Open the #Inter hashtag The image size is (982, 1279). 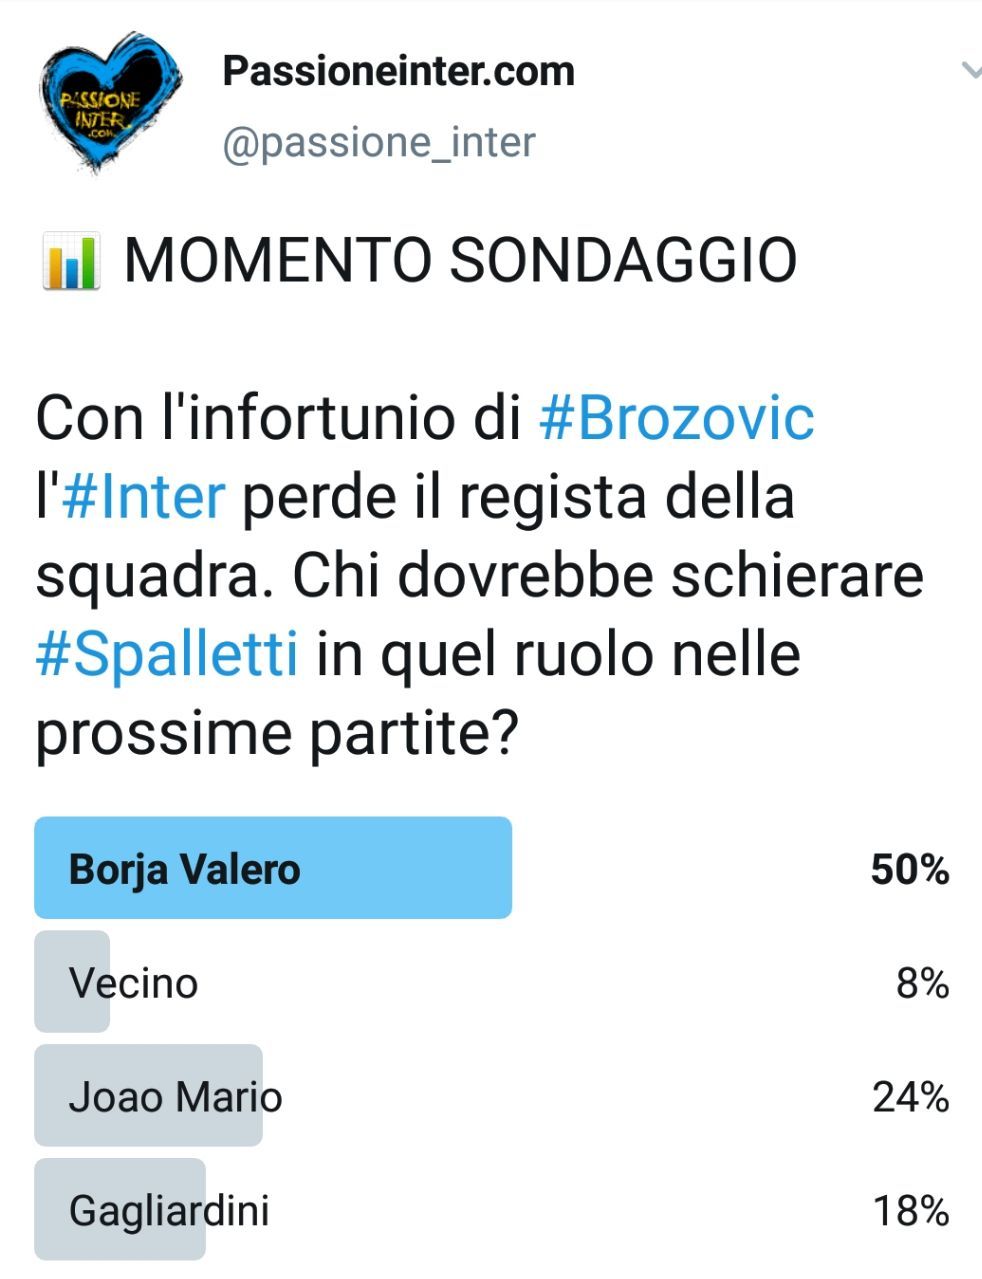click(144, 497)
